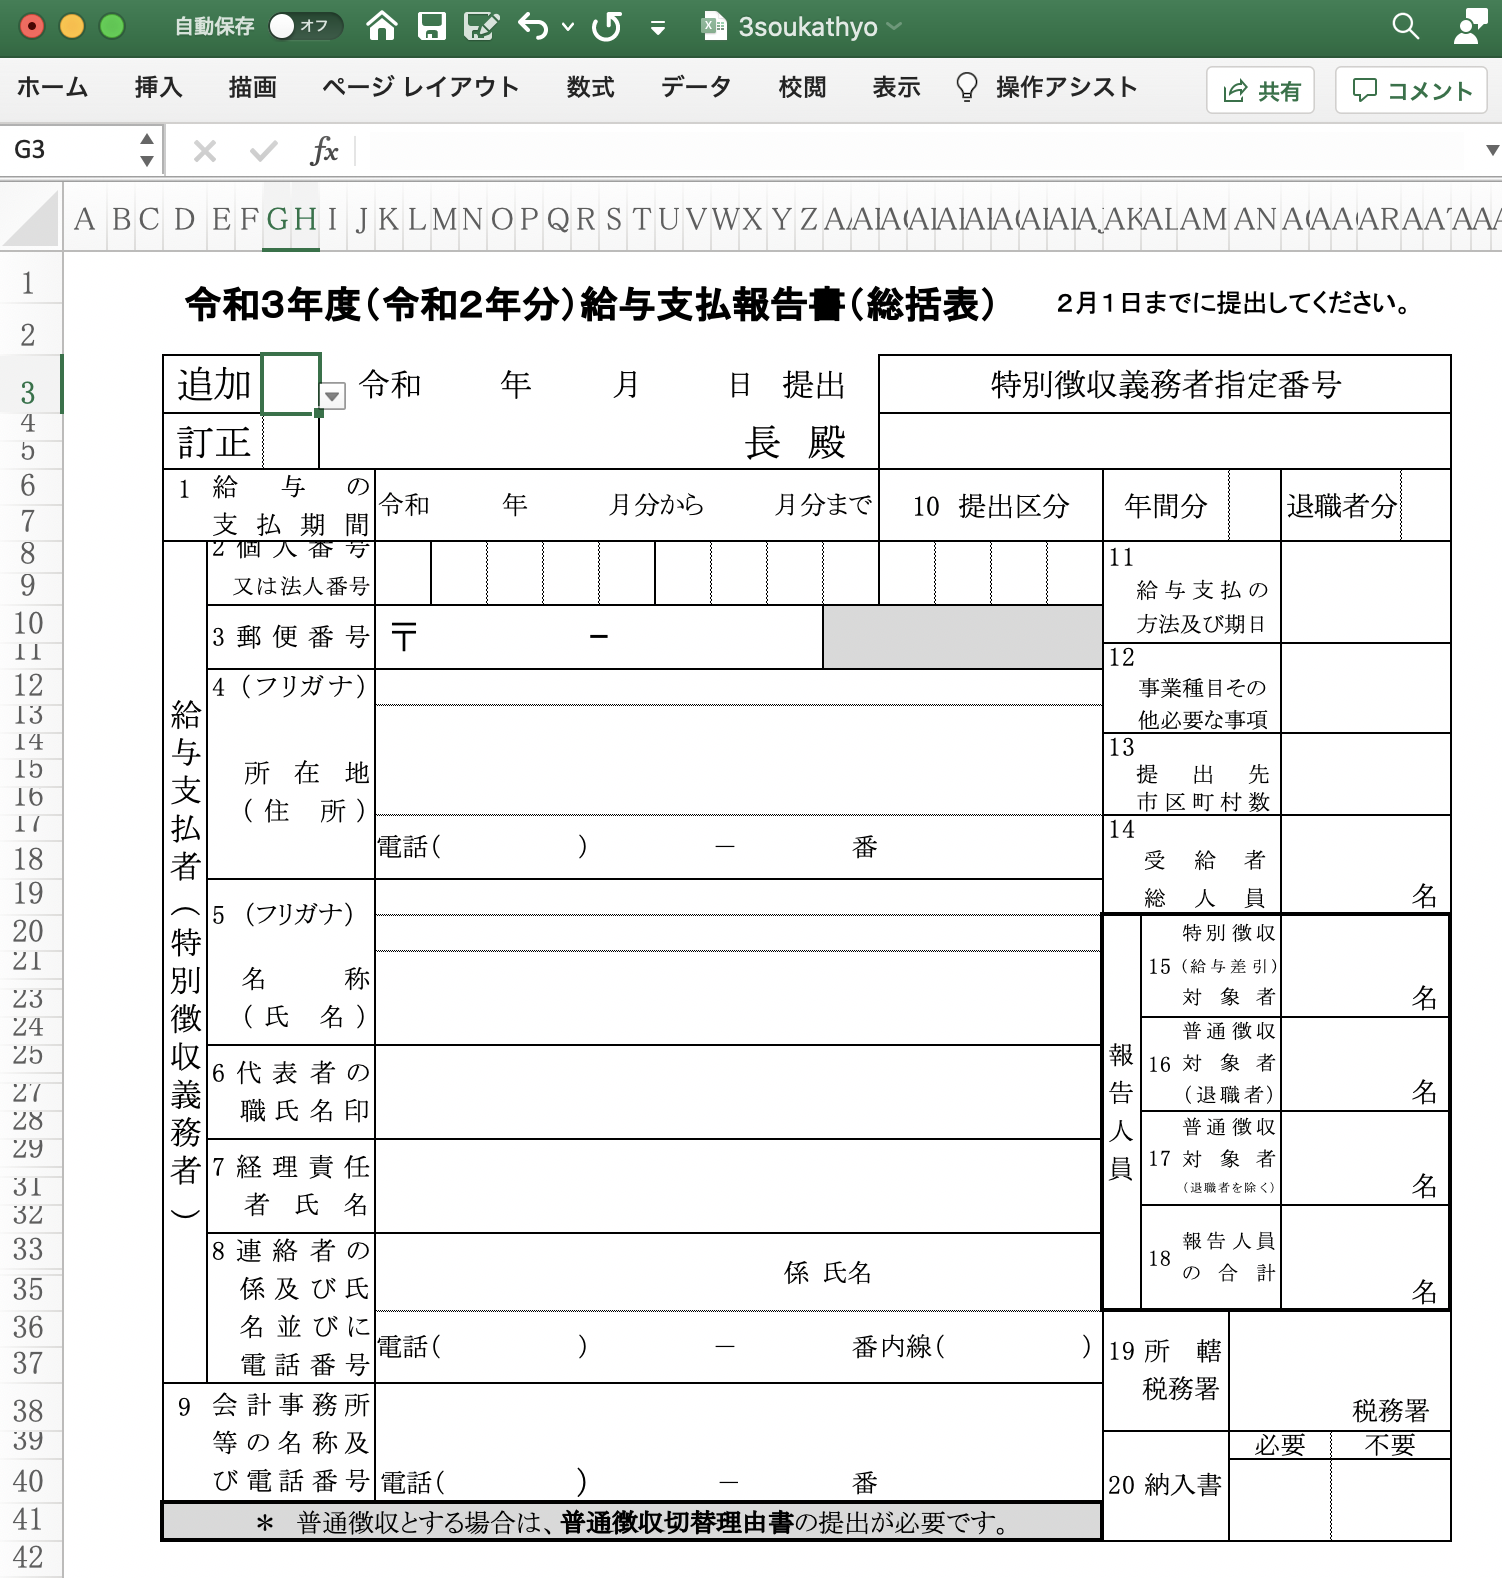Click the 長 殿 cell
This screenshot has height=1578, width=1502.
click(x=795, y=442)
